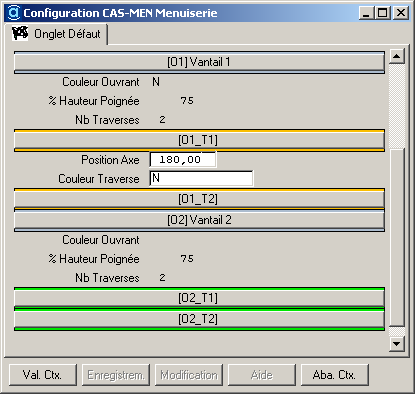Image resolution: width=415 pixels, height=394 pixels.
Task: Select the Onglet Défaut tab
Action: click(56, 34)
